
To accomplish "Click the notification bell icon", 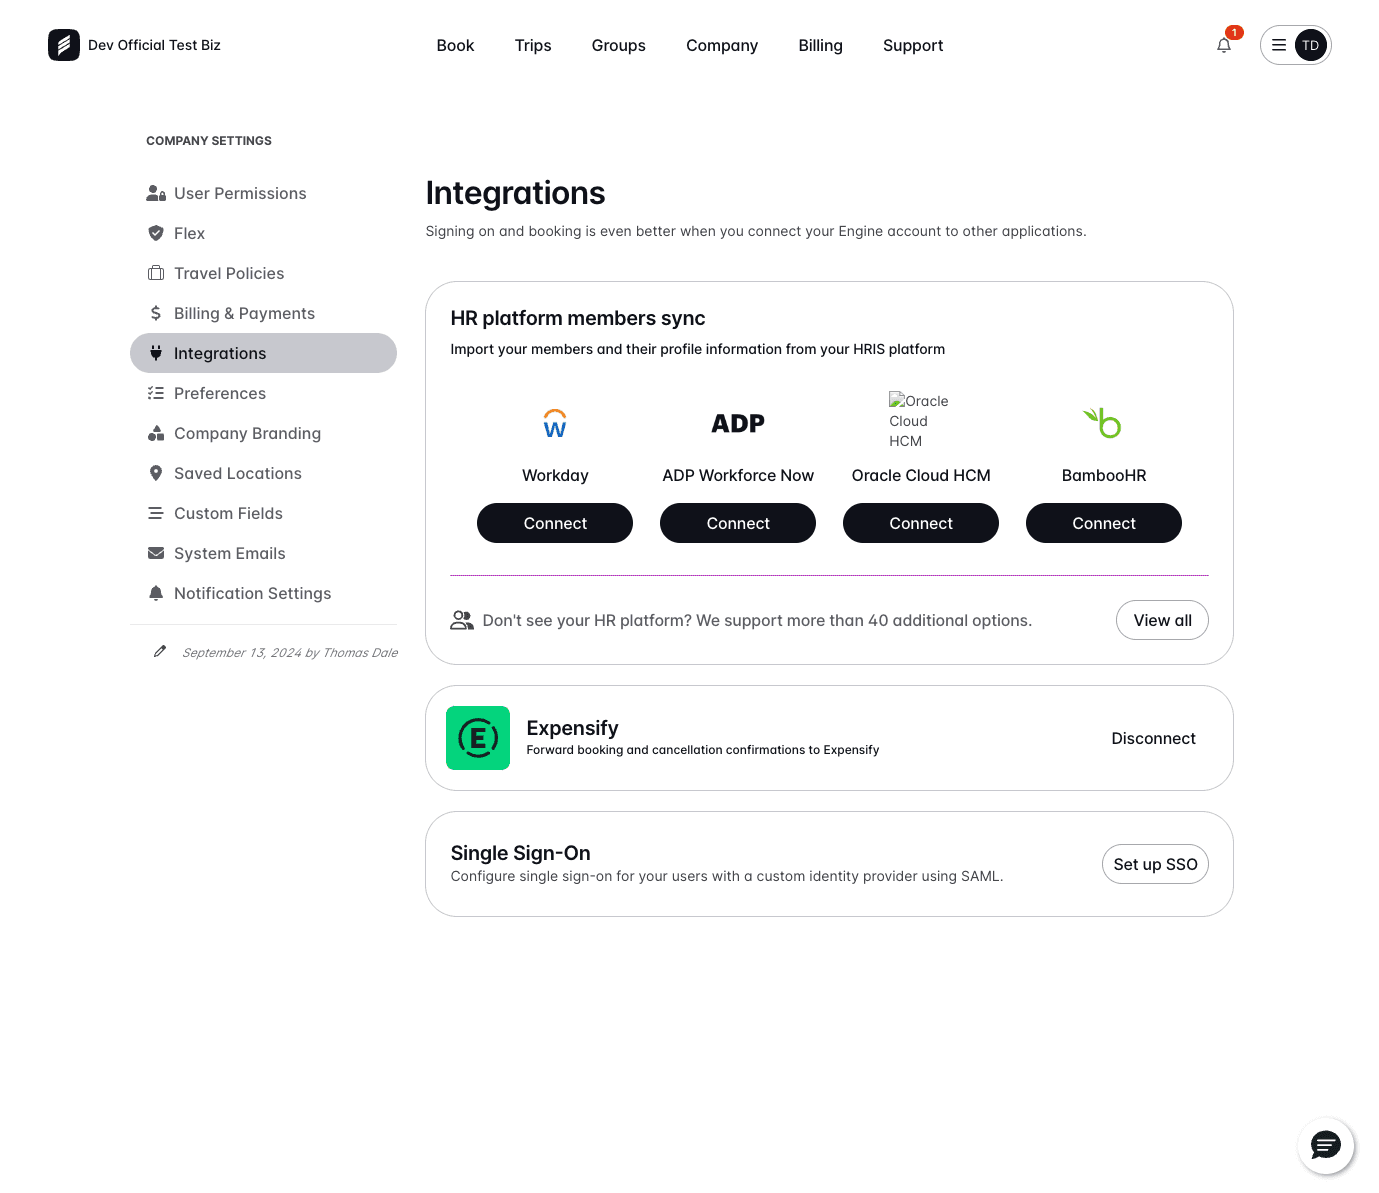I will [x=1223, y=45].
